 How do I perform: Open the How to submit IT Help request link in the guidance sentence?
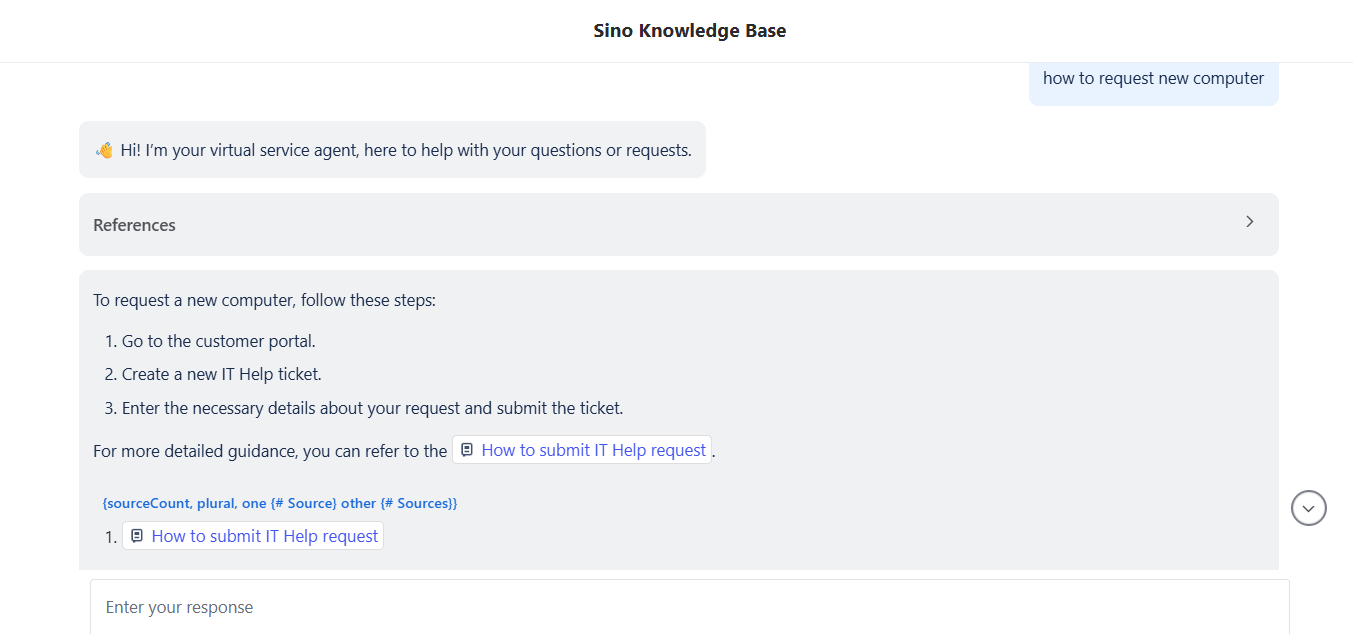(x=582, y=450)
